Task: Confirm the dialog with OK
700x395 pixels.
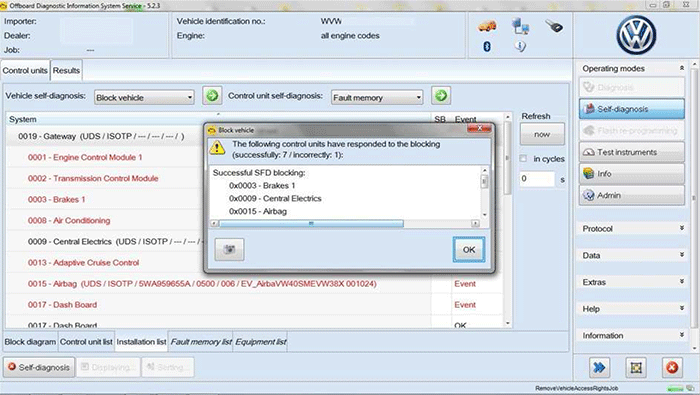Action: pyautogui.click(x=469, y=249)
